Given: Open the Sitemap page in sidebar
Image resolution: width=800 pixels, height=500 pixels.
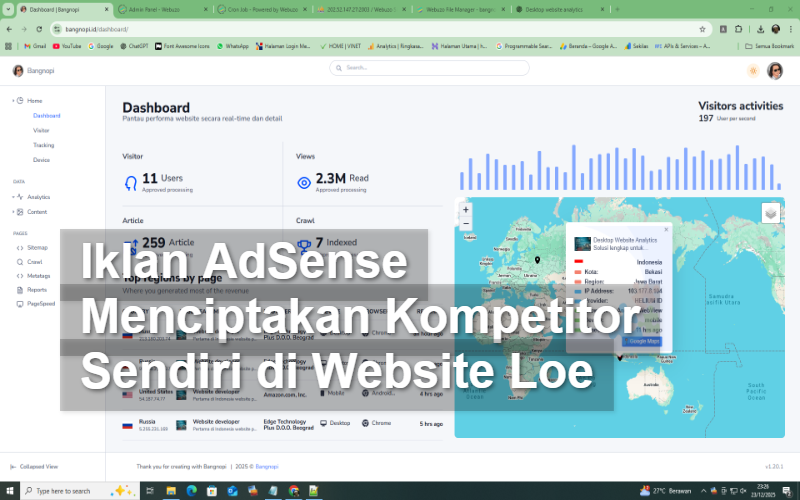Looking at the screenshot, I should [37, 247].
